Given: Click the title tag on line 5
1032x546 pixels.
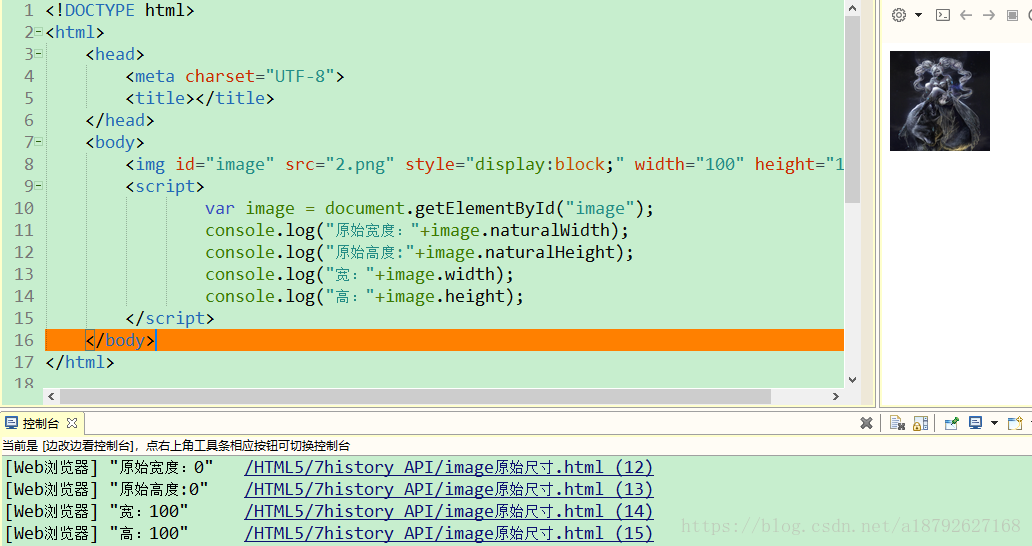Looking at the screenshot, I should click(200, 98).
